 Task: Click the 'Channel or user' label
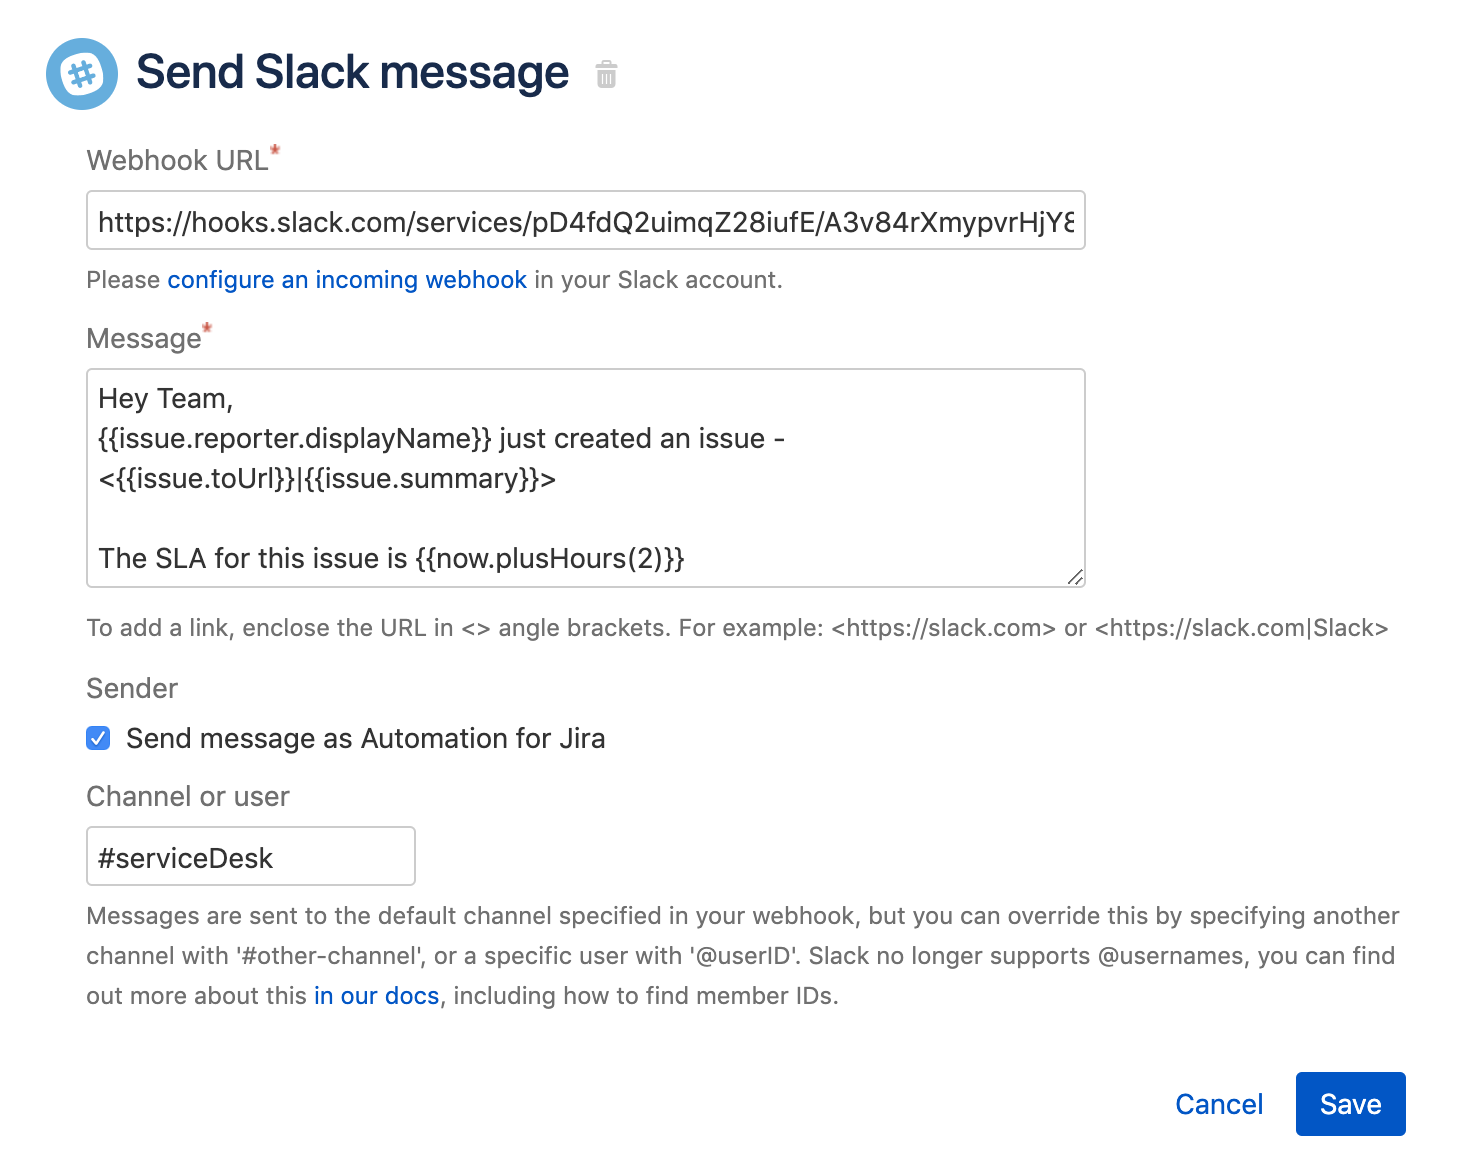point(188,797)
